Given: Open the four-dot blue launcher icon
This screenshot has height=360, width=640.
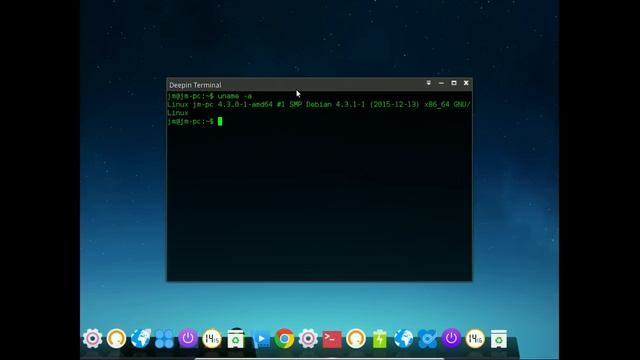Looking at the screenshot, I should click(x=164, y=339).
